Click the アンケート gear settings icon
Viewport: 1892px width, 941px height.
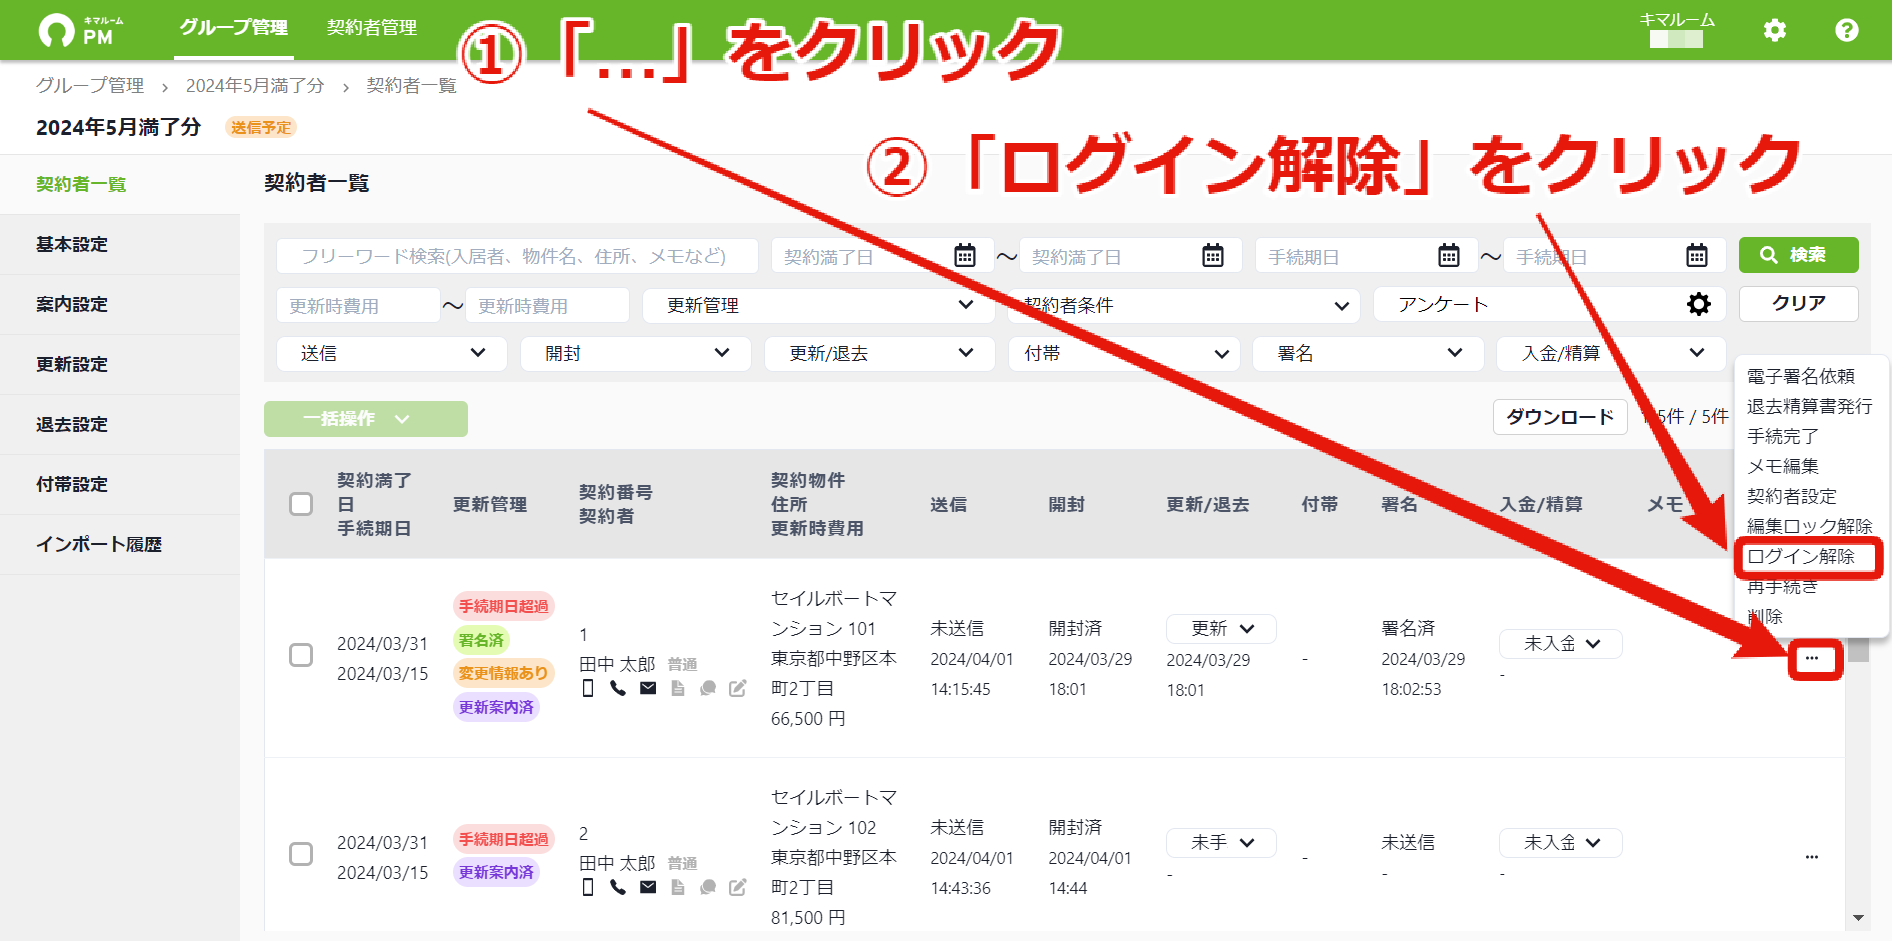(x=1699, y=304)
